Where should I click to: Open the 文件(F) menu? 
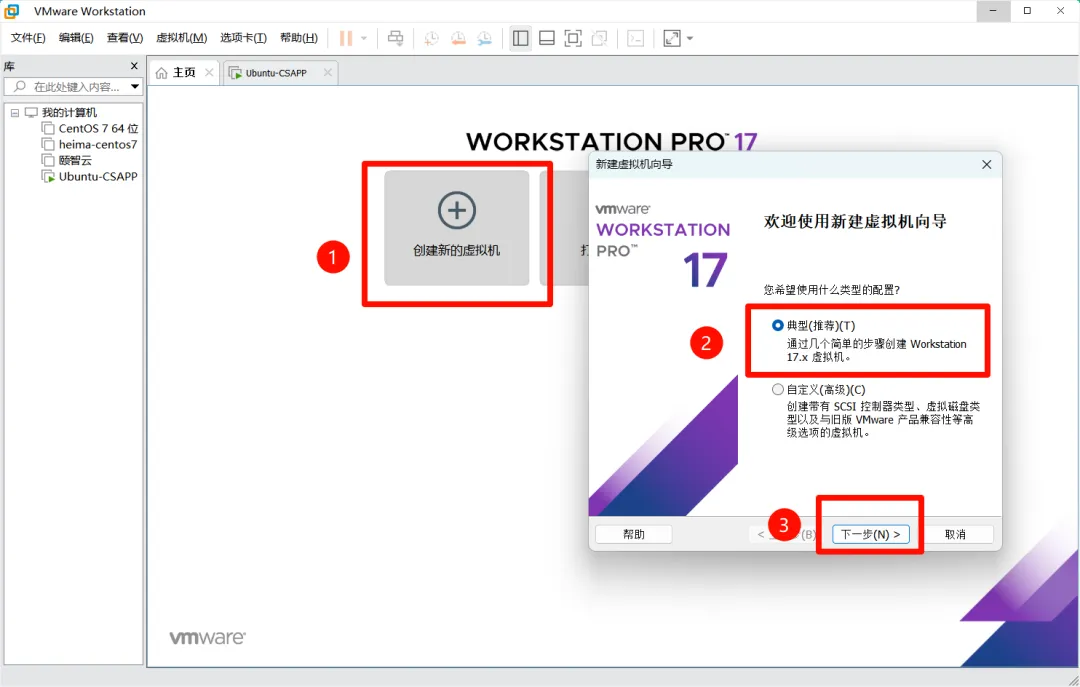pos(28,38)
